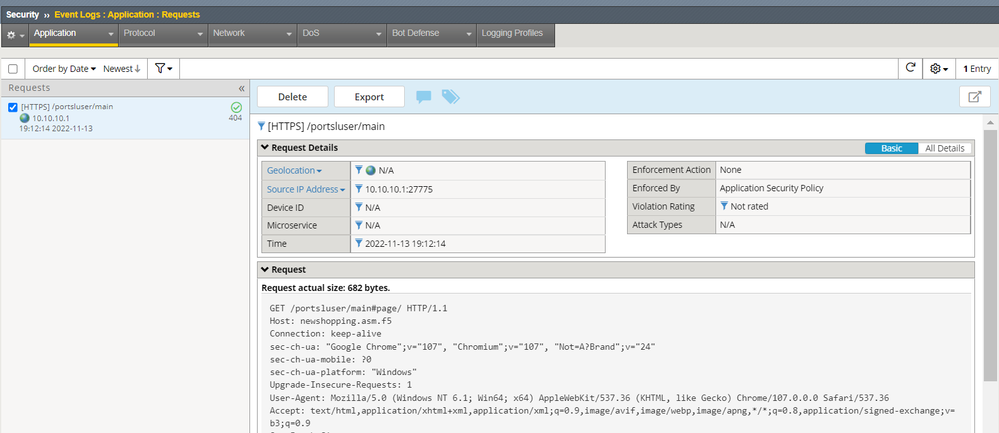This screenshot has height=433, width=999.
Task: Click the blue tags icon
Action: [451, 97]
